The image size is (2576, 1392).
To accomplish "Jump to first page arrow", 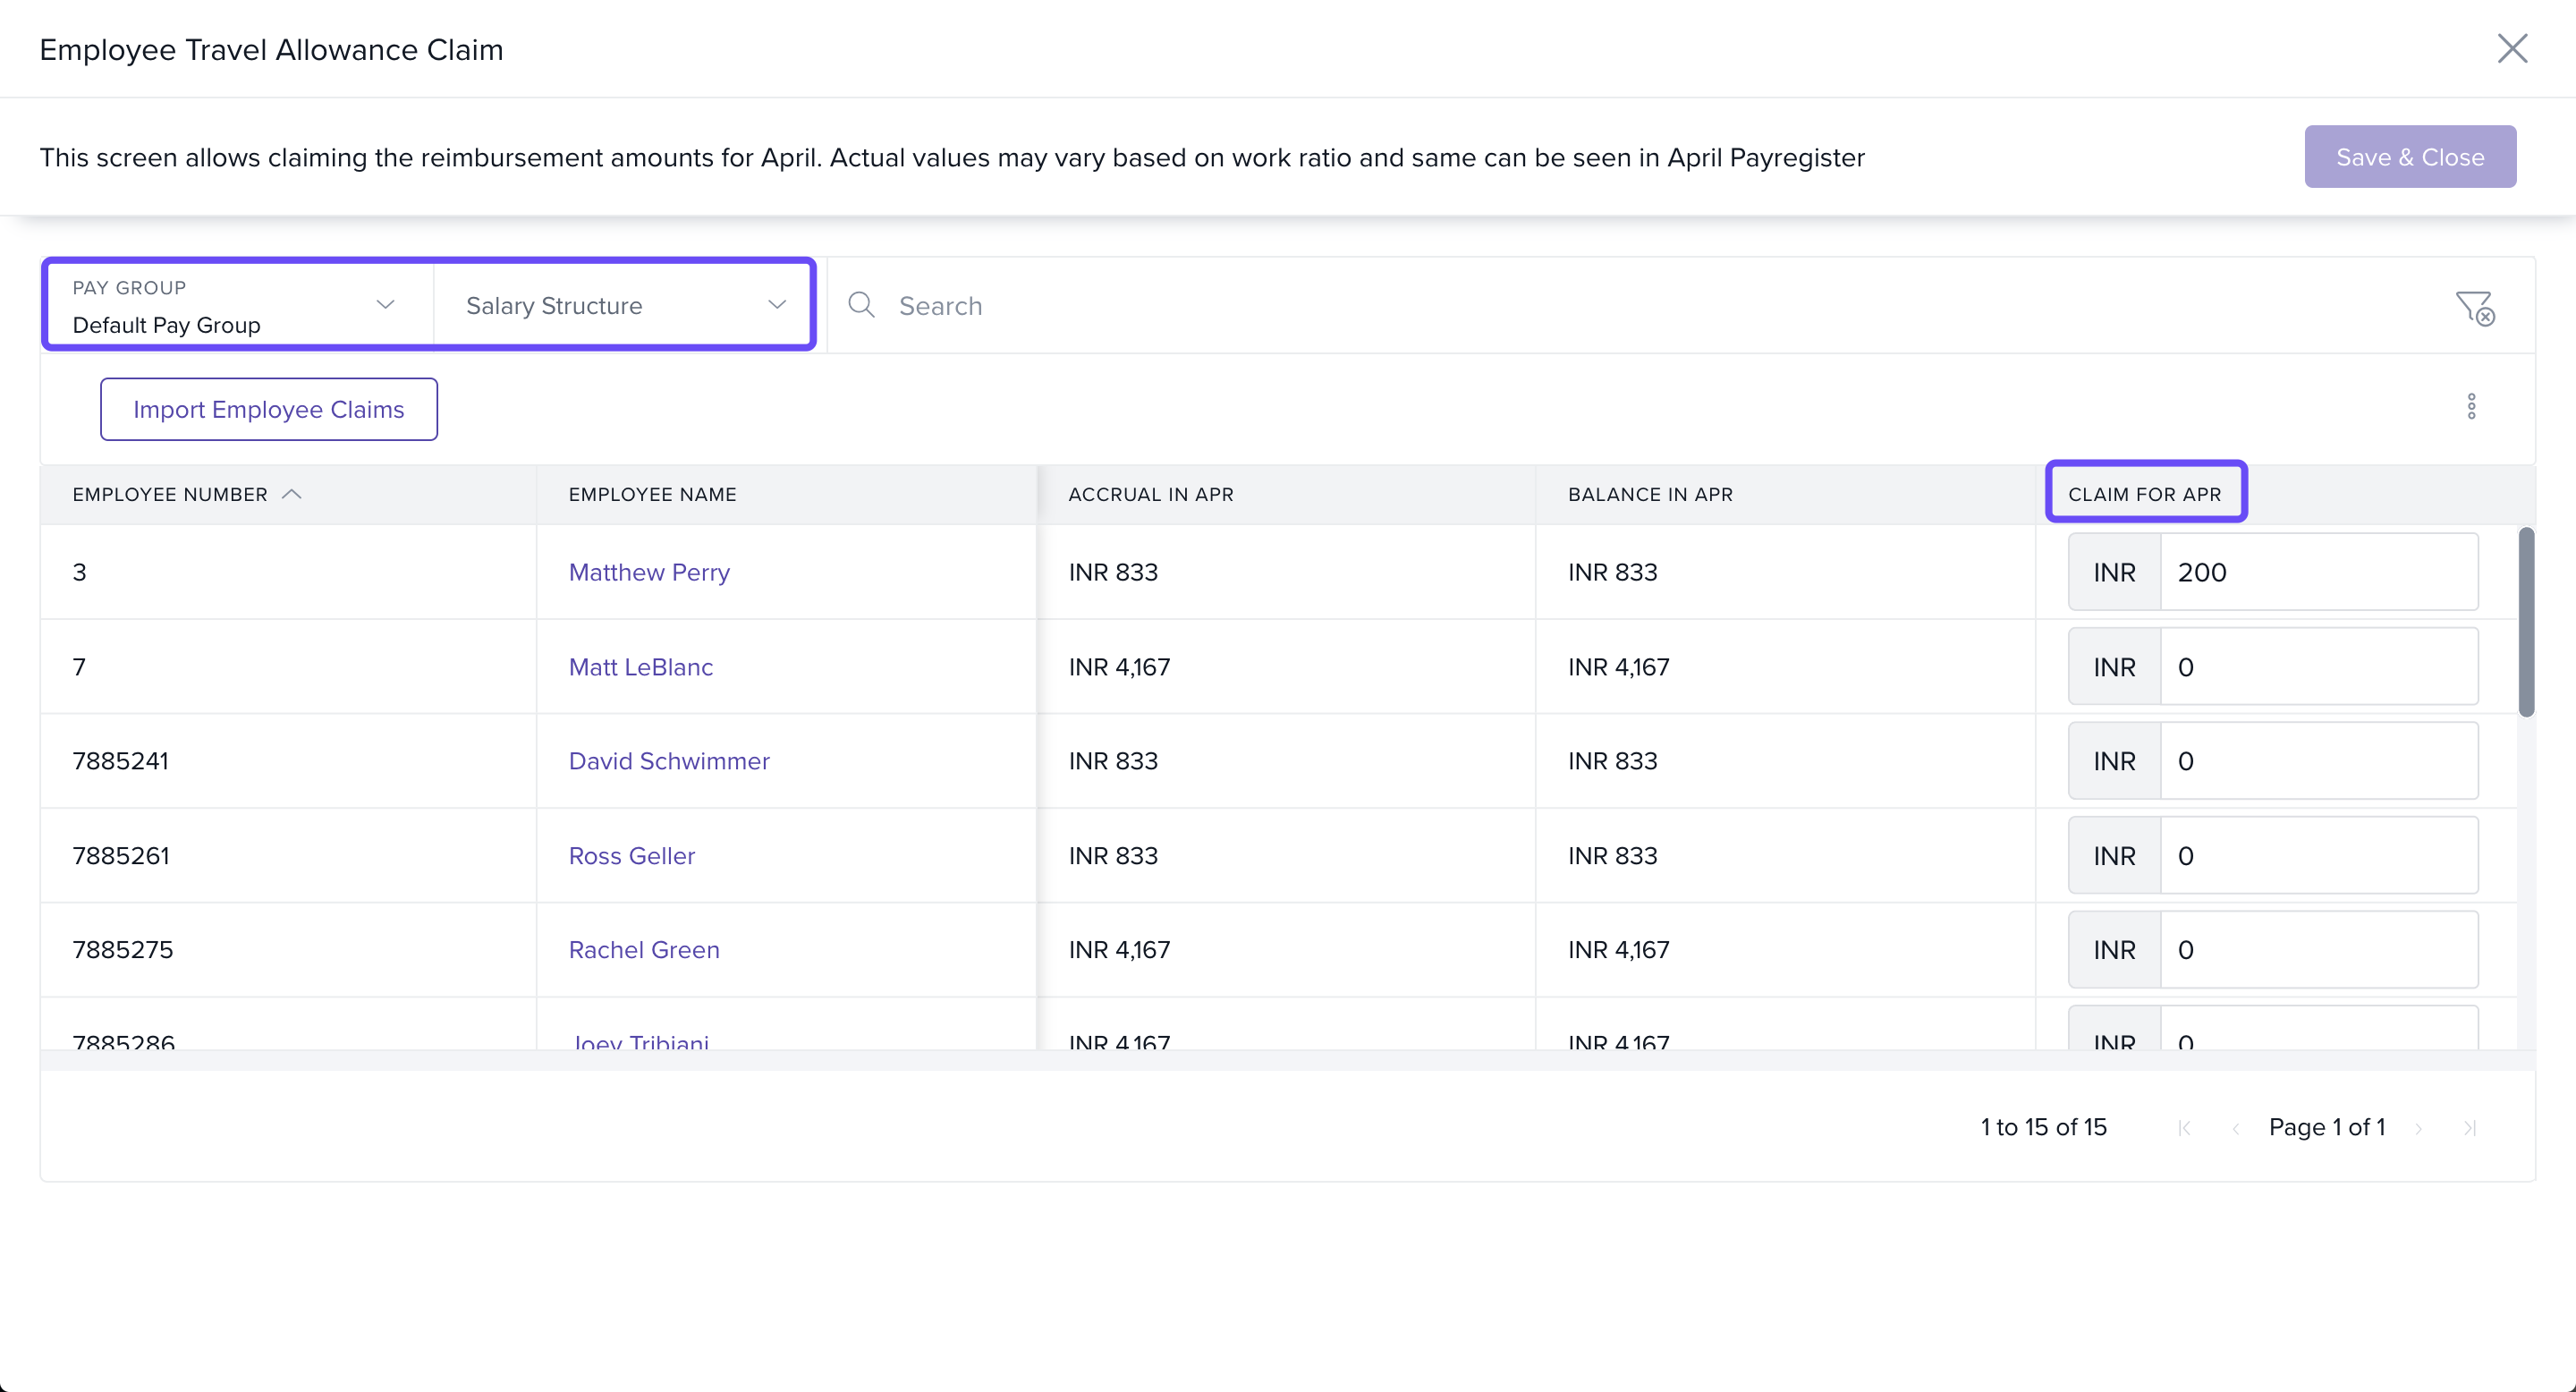I will pos(2185,1128).
